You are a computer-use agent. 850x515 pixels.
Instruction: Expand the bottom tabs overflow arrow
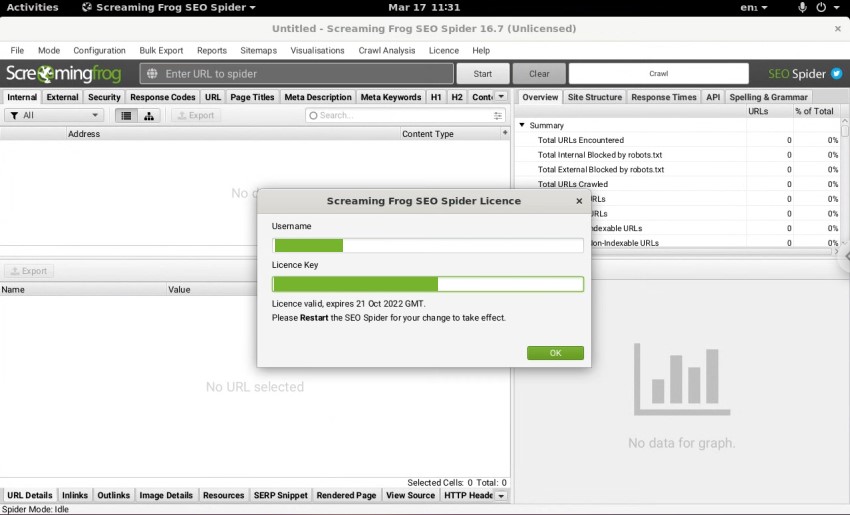tap(501, 496)
